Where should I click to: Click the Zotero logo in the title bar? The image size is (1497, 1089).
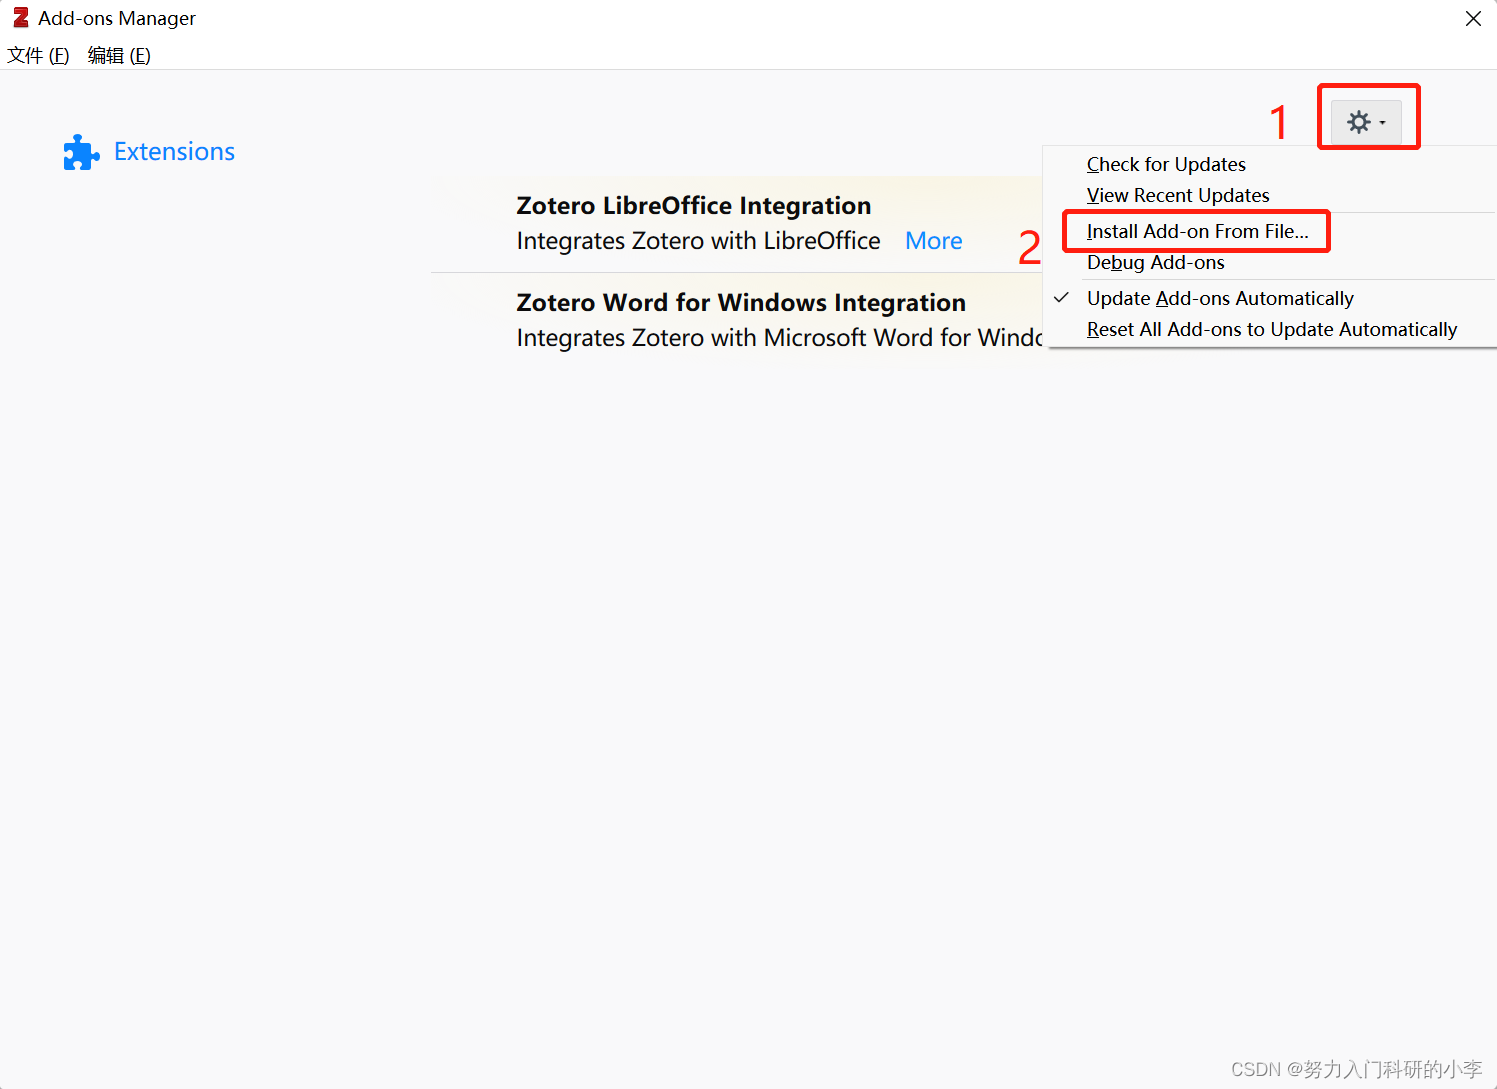pos(20,18)
